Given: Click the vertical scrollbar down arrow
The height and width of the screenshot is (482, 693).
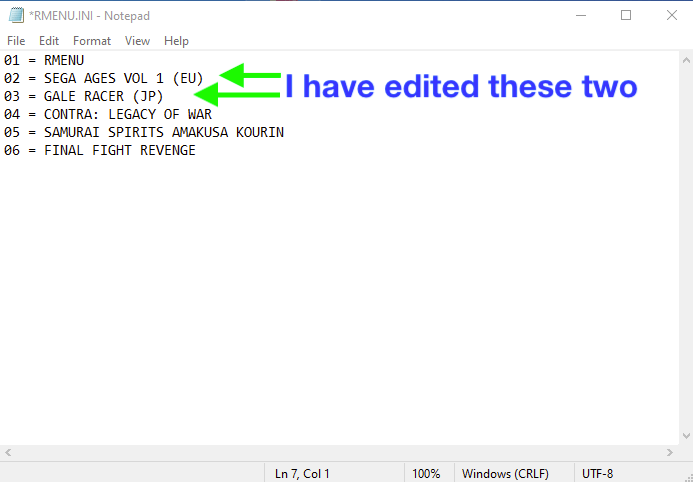Looking at the screenshot, I should pyautogui.click(x=686, y=436).
